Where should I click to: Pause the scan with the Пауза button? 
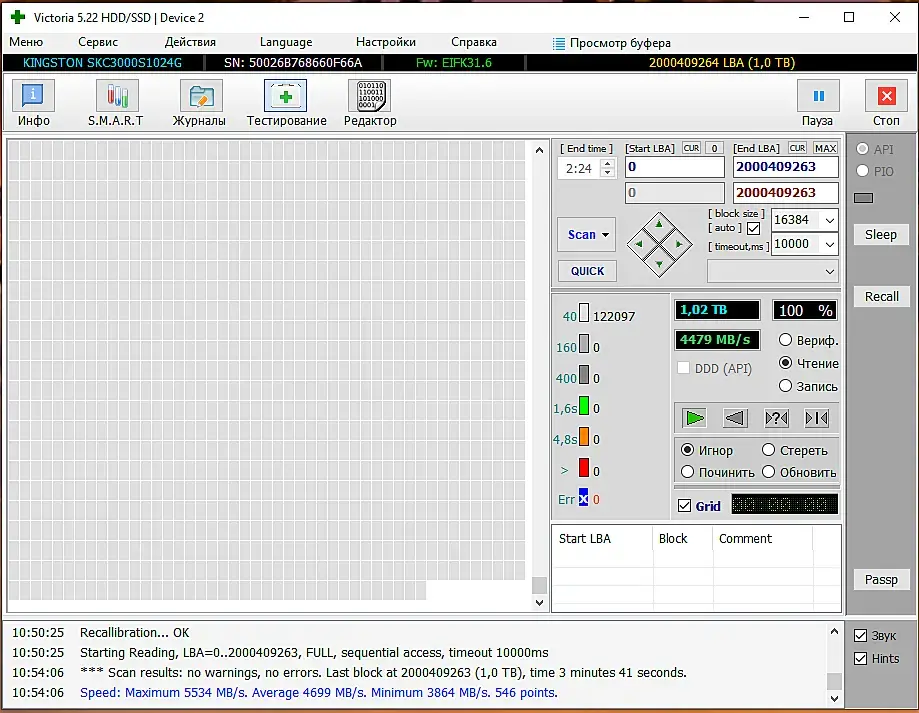click(x=817, y=104)
